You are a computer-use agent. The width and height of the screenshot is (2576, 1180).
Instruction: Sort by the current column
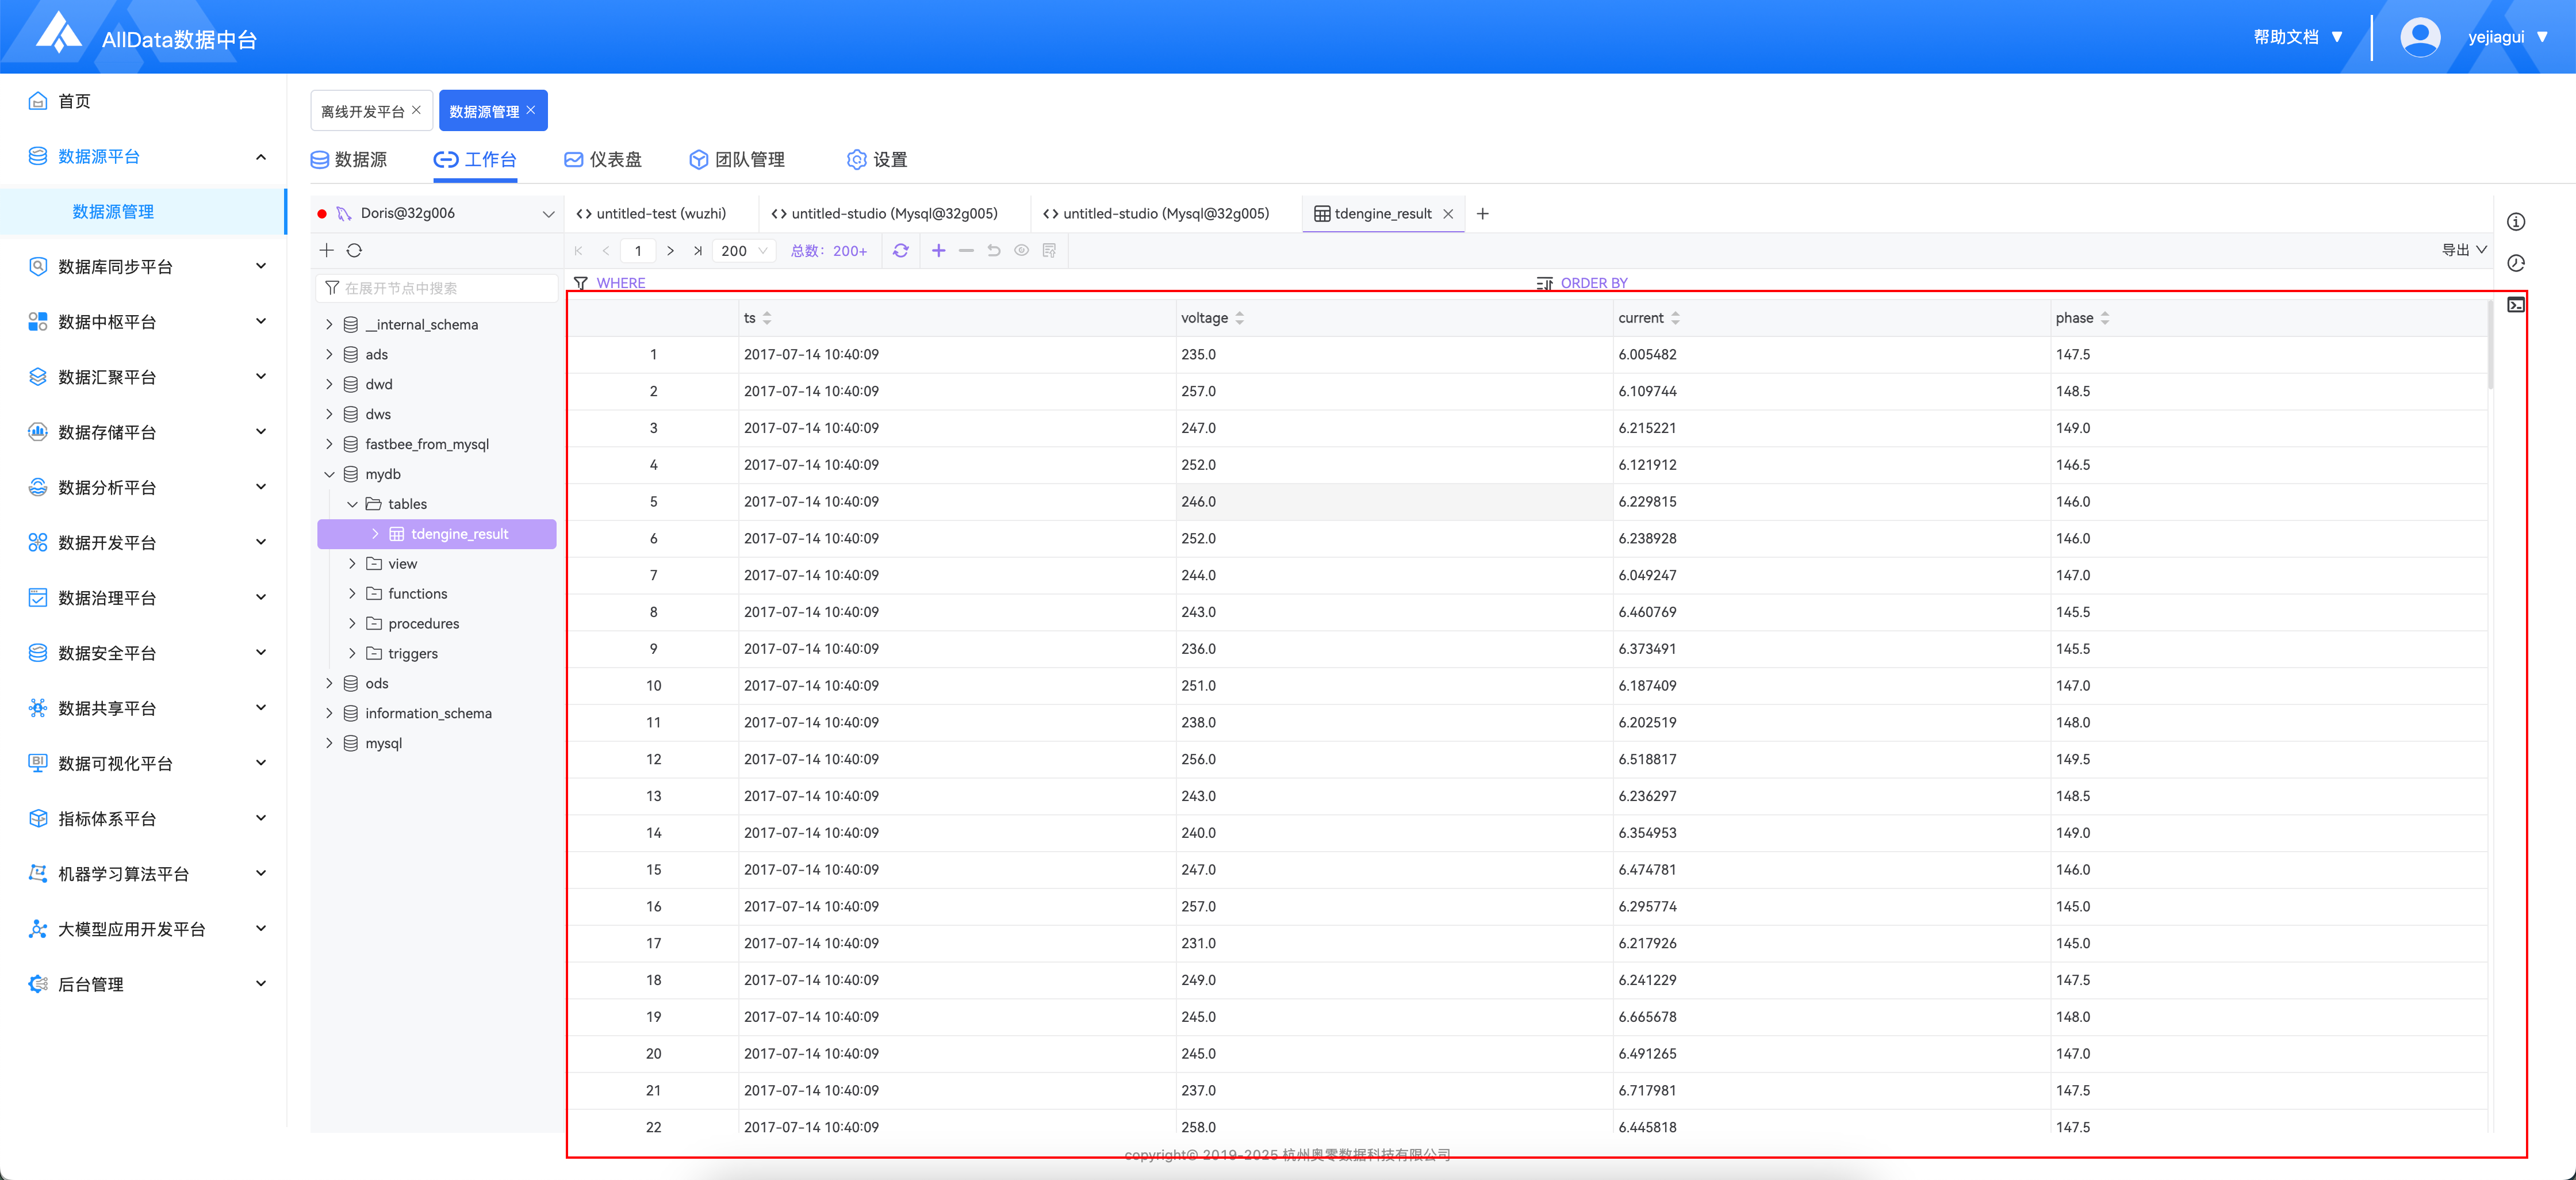(x=1675, y=318)
